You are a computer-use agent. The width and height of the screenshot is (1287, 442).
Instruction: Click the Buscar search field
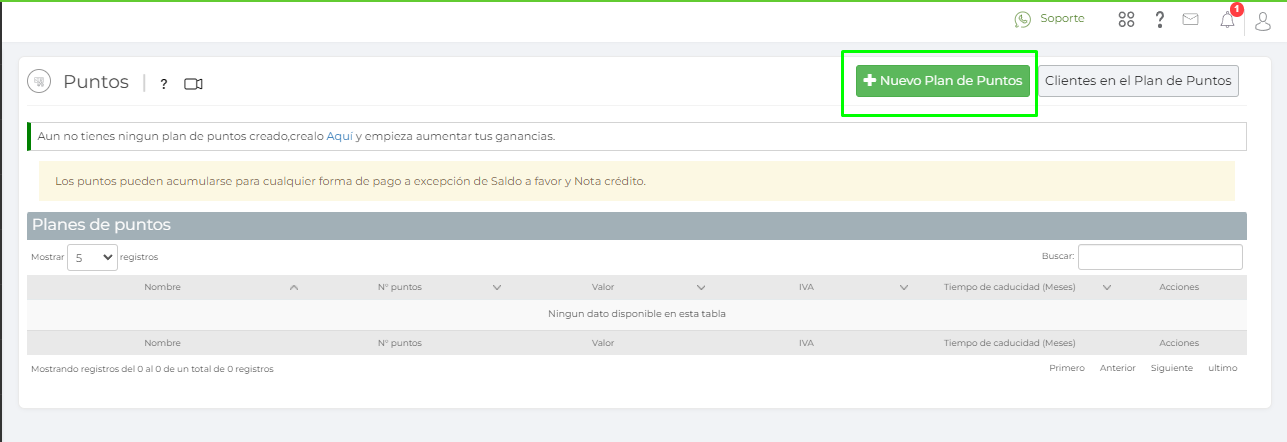(x=1160, y=257)
